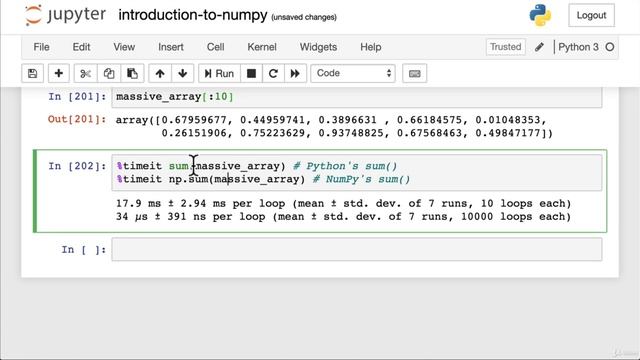The image size is (640, 360).
Task: Click the In [202] prompt label
Action: 77,166
